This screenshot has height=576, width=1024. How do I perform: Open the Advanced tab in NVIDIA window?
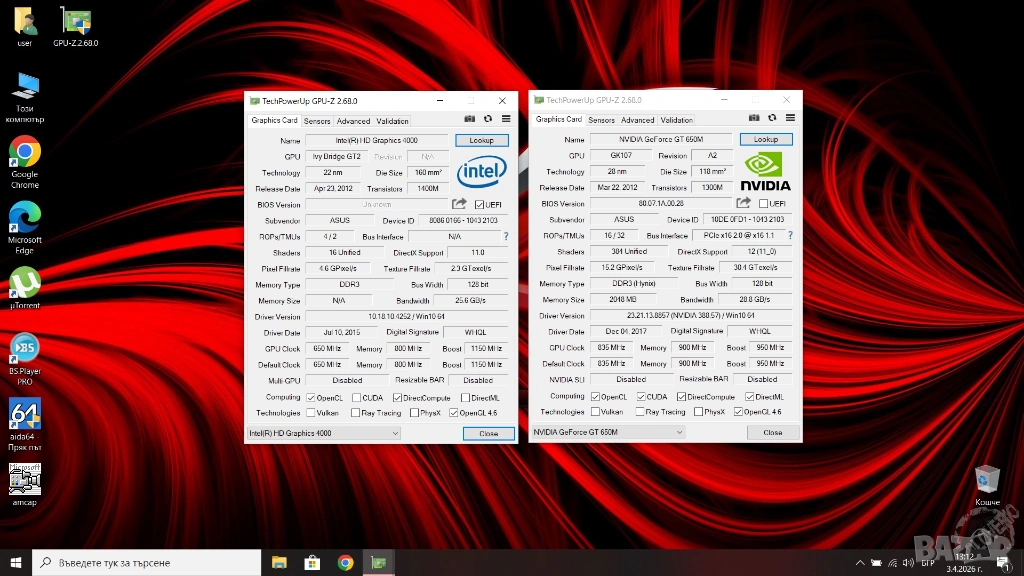(x=637, y=120)
